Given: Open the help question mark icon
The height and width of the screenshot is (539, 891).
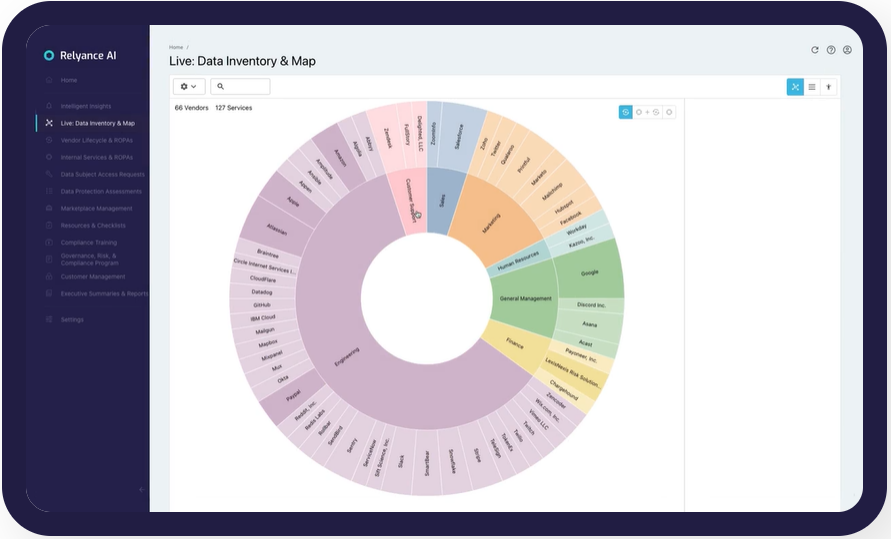Looking at the screenshot, I should [x=831, y=50].
